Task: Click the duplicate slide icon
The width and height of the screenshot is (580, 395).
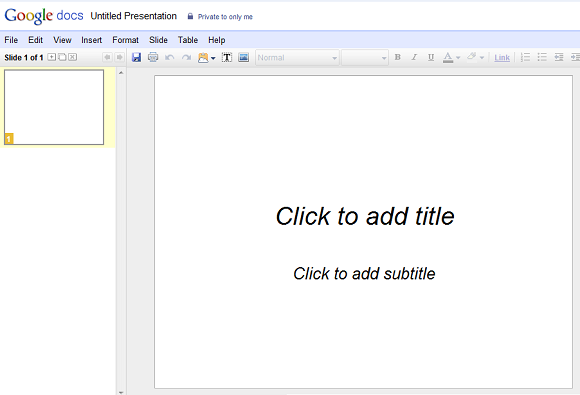Action: click(62, 57)
